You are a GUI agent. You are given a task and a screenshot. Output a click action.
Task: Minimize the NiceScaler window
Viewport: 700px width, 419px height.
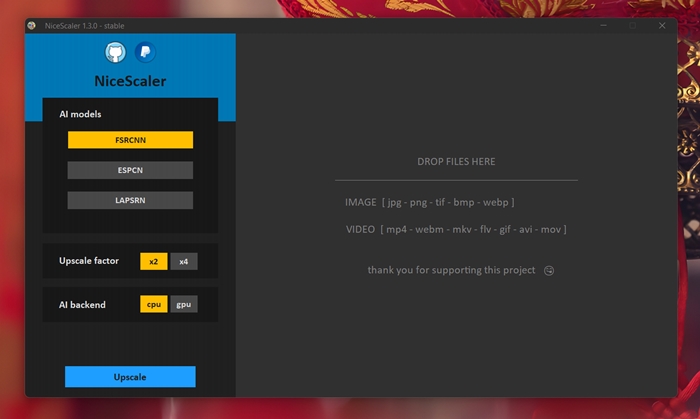click(x=604, y=25)
